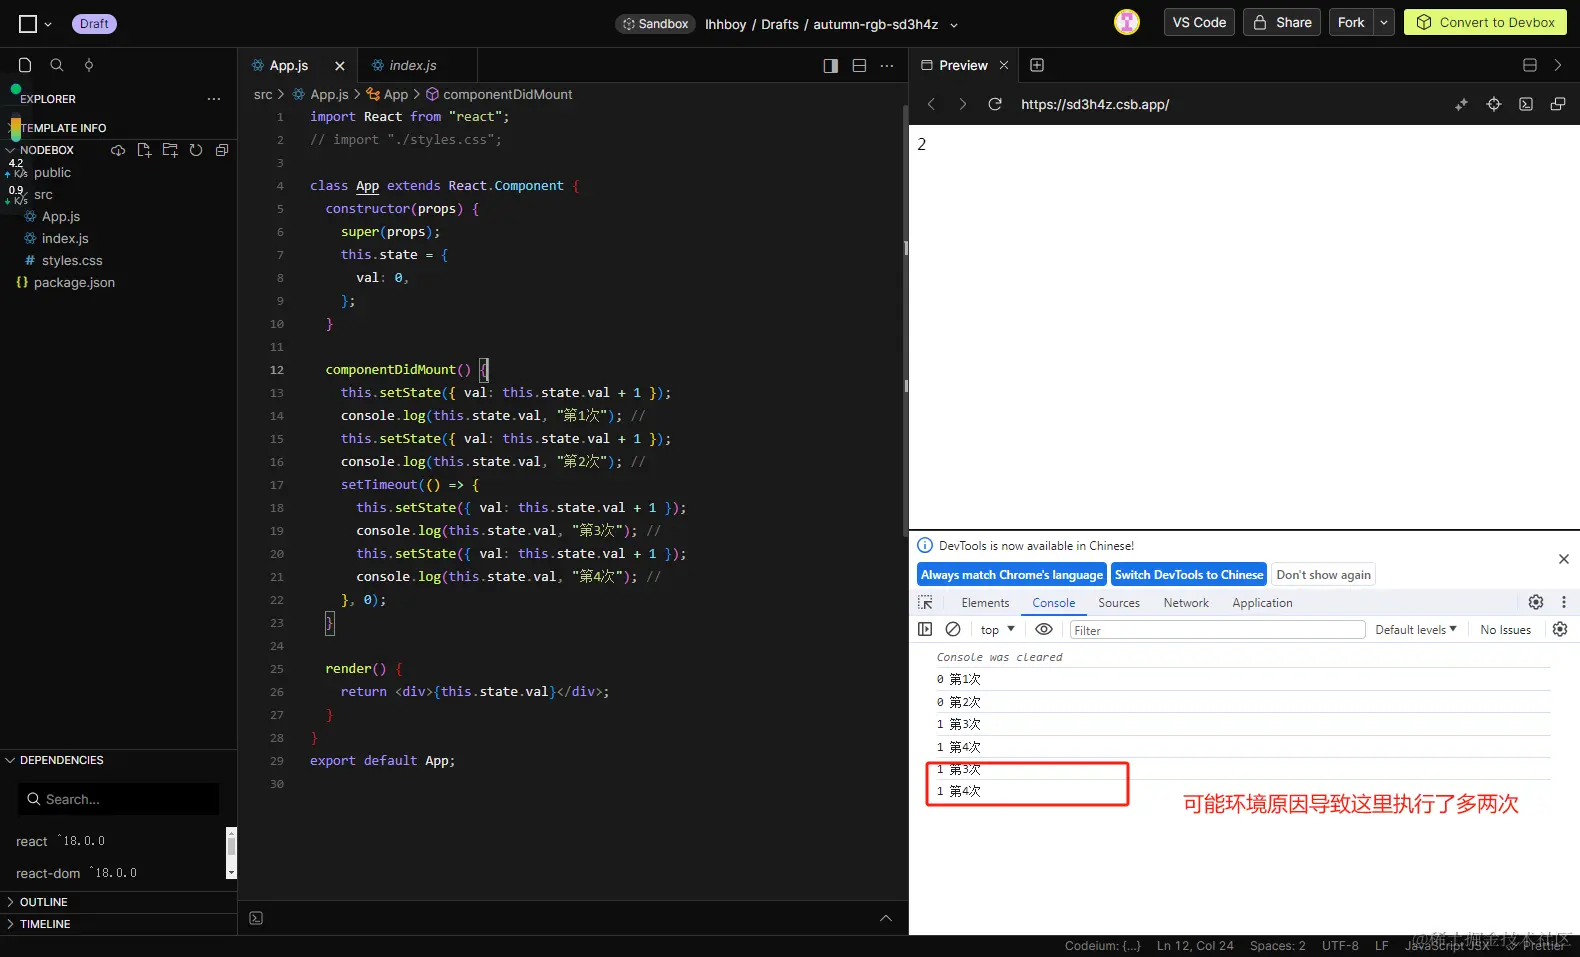1580x957 pixels.
Task: Click Convert to Devbox button
Action: pyautogui.click(x=1485, y=23)
